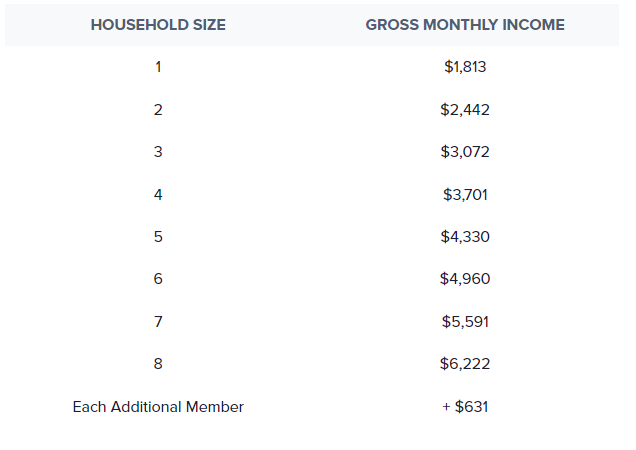The height and width of the screenshot is (450, 636).
Task: Click the Each Additional Member row label
Action: (158, 407)
